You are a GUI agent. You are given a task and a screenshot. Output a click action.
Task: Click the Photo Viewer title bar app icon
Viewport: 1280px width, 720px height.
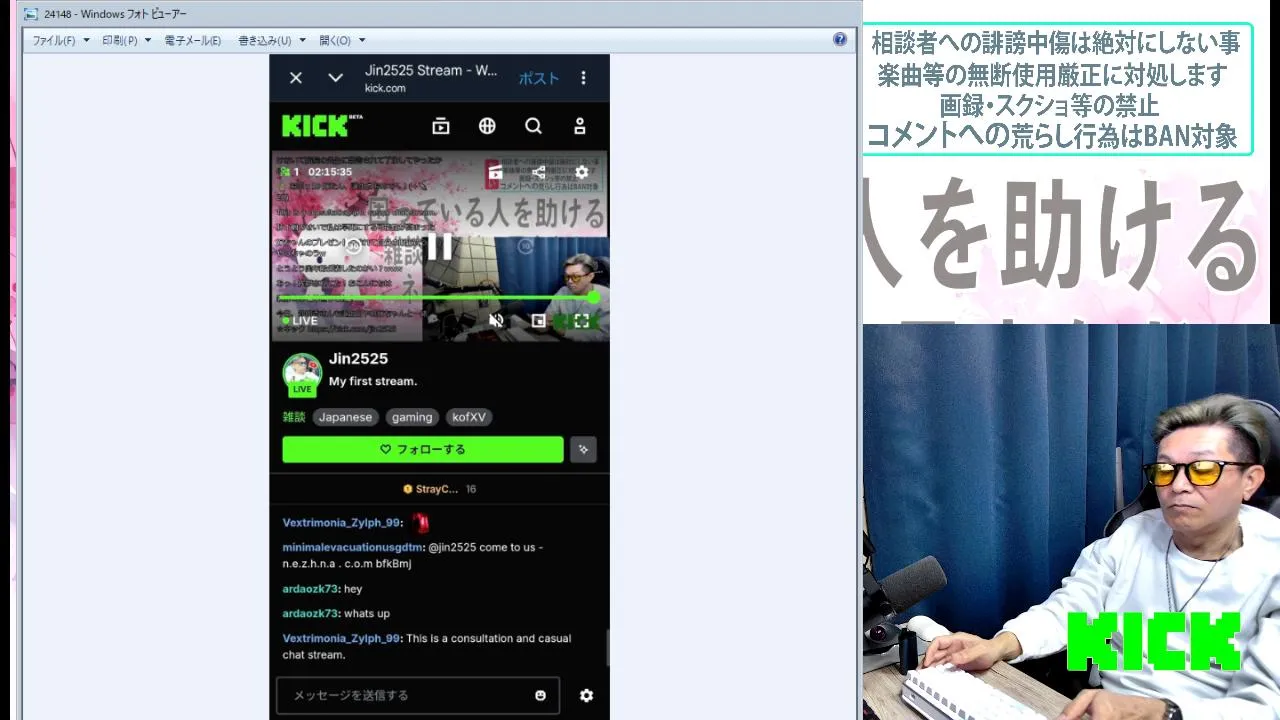(30, 14)
